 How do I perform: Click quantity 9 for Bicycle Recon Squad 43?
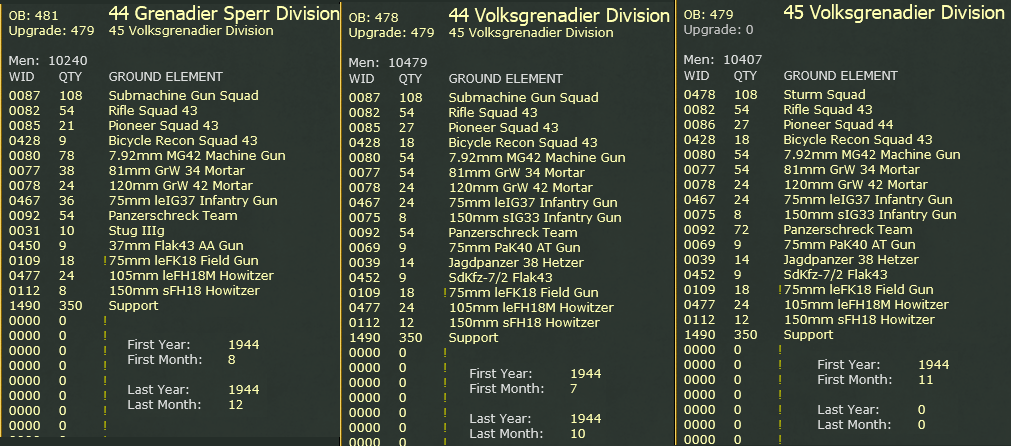click(63, 141)
